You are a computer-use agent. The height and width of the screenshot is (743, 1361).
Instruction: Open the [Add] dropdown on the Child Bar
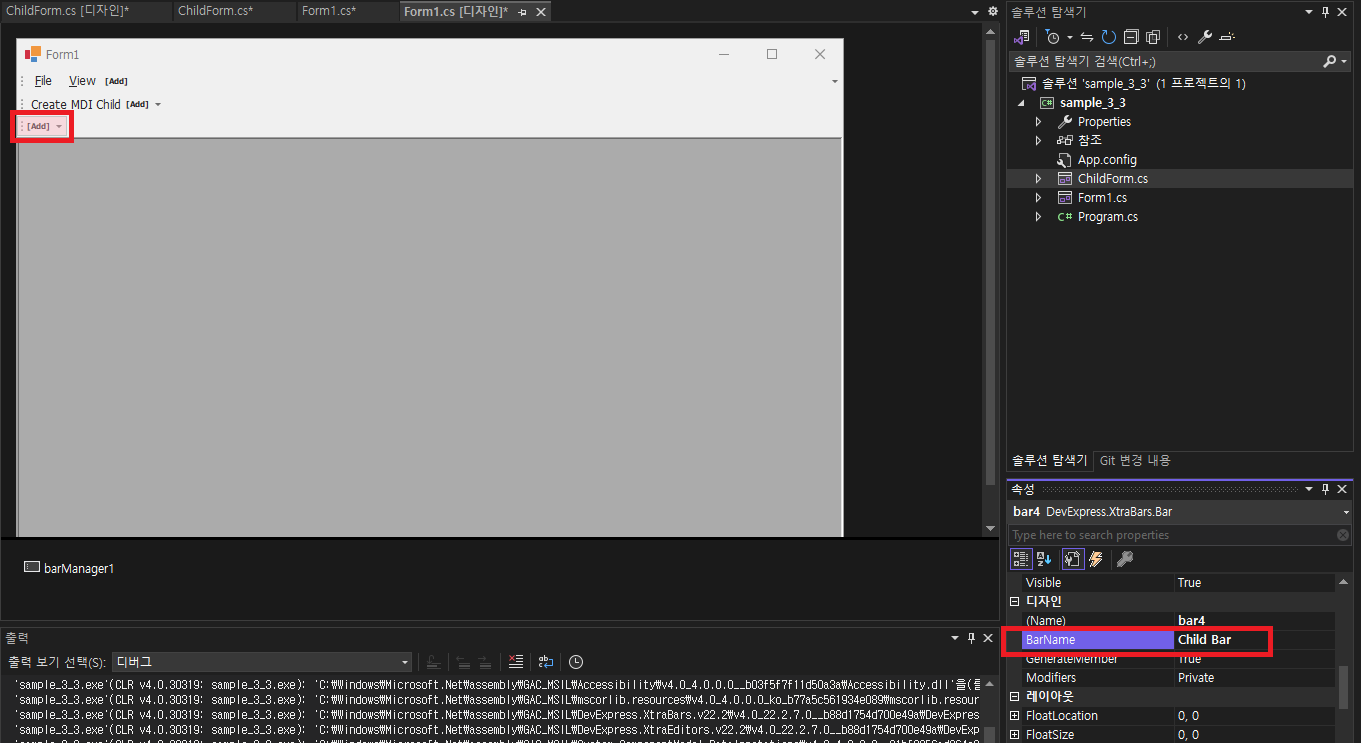59,126
